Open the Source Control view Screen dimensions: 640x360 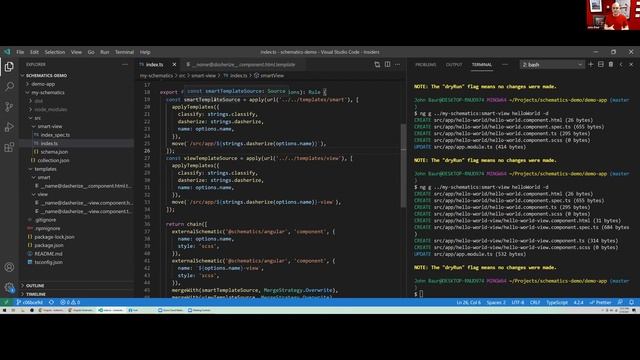point(9,107)
